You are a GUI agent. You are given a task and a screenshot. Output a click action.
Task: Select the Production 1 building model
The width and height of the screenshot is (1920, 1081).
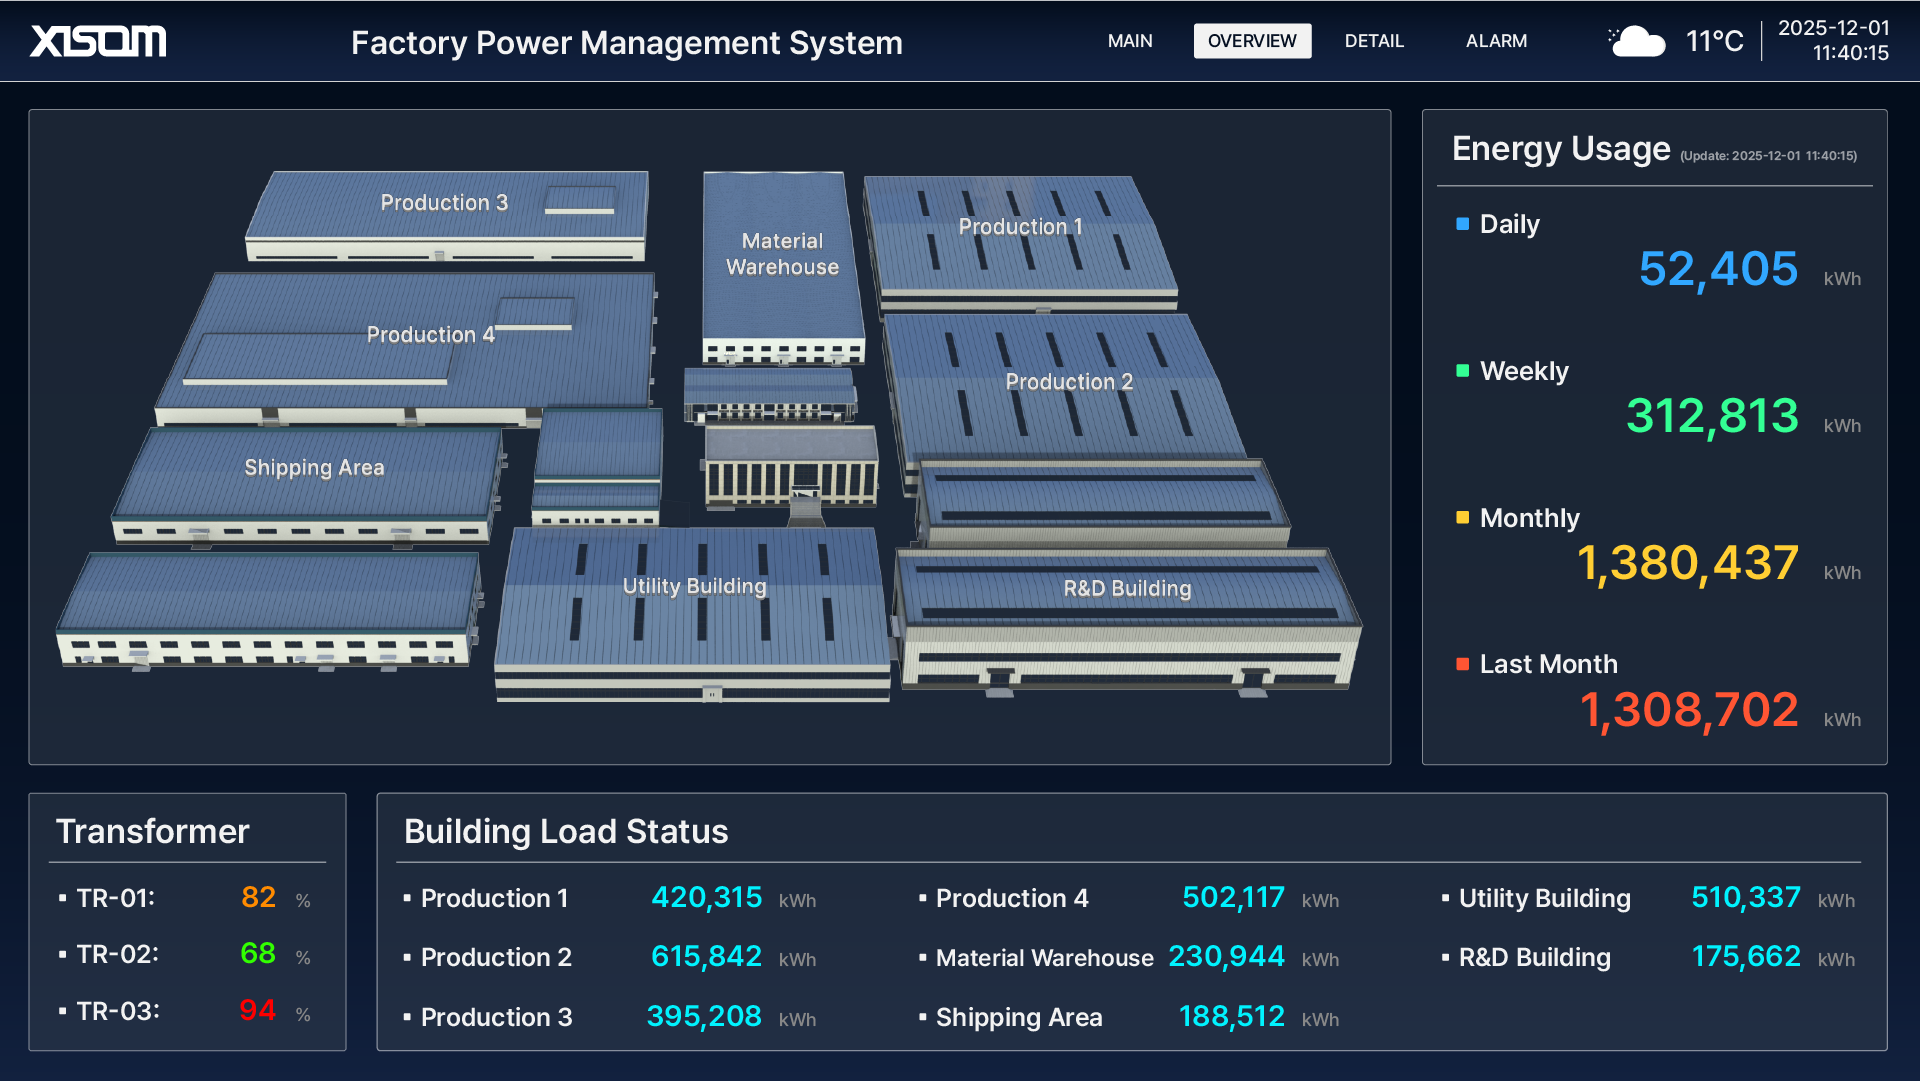1020,228
